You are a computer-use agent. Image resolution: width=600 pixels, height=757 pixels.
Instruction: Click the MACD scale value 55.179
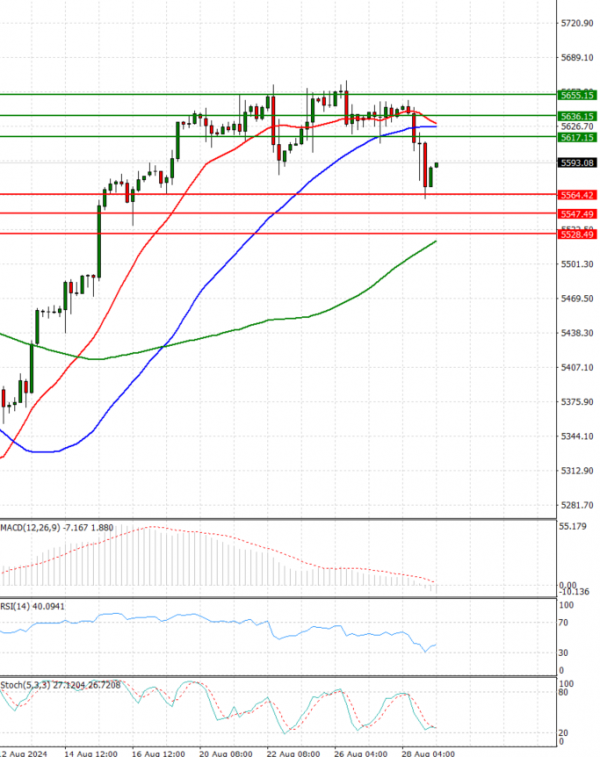[572, 526]
